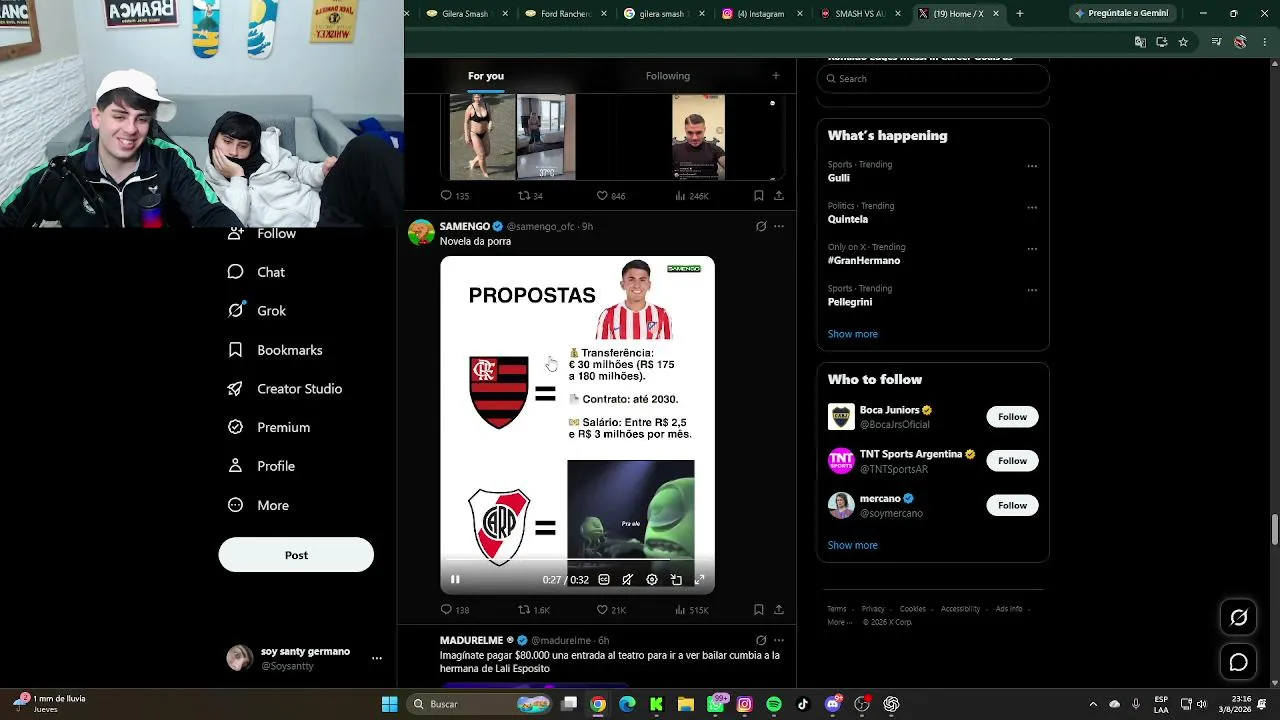This screenshot has height=720, width=1280.
Task: Add a new timeline tab with plus
Action: click(775, 76)
